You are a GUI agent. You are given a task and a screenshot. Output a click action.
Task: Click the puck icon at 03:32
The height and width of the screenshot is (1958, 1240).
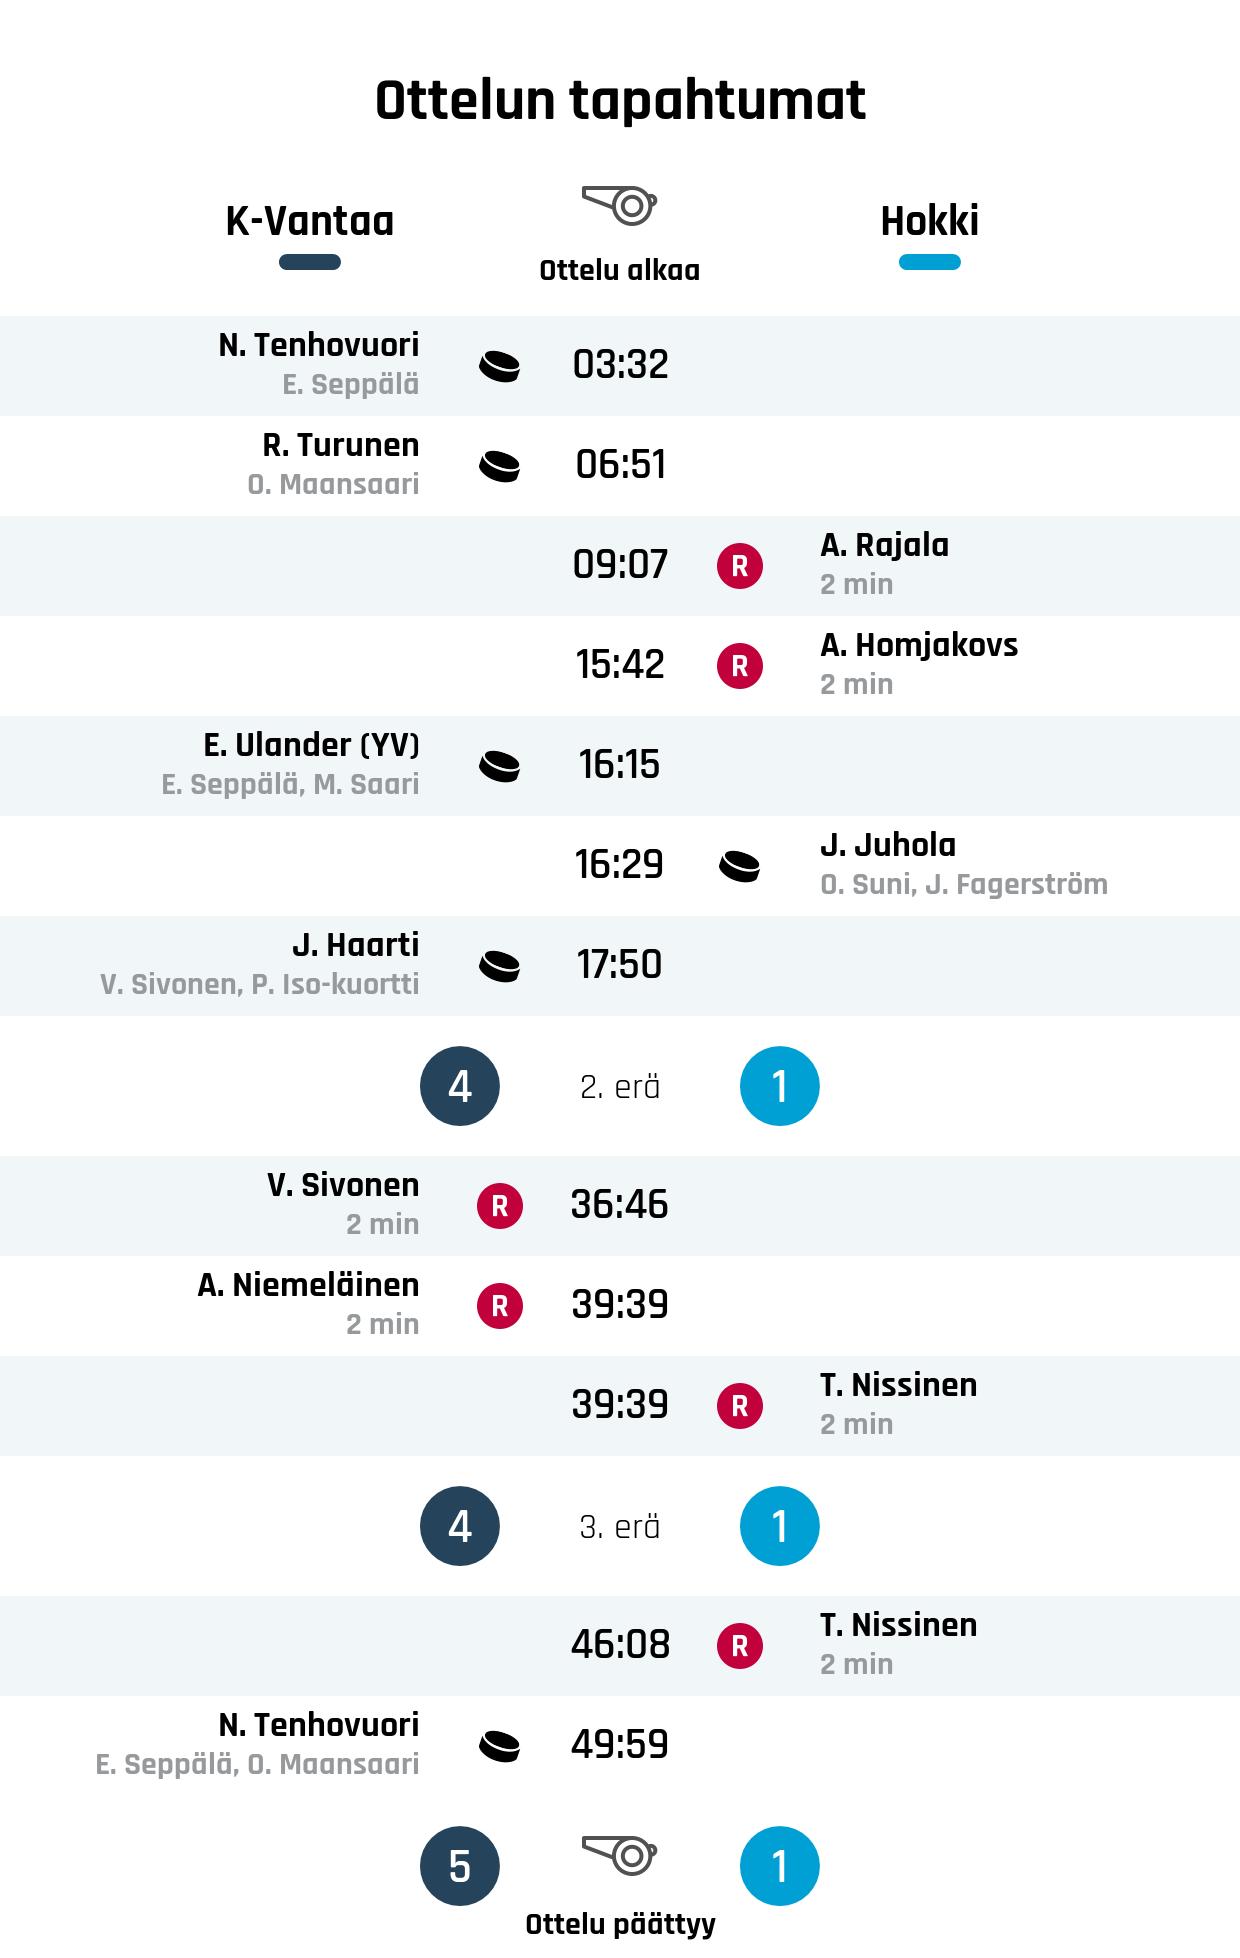tap(499, 366)
